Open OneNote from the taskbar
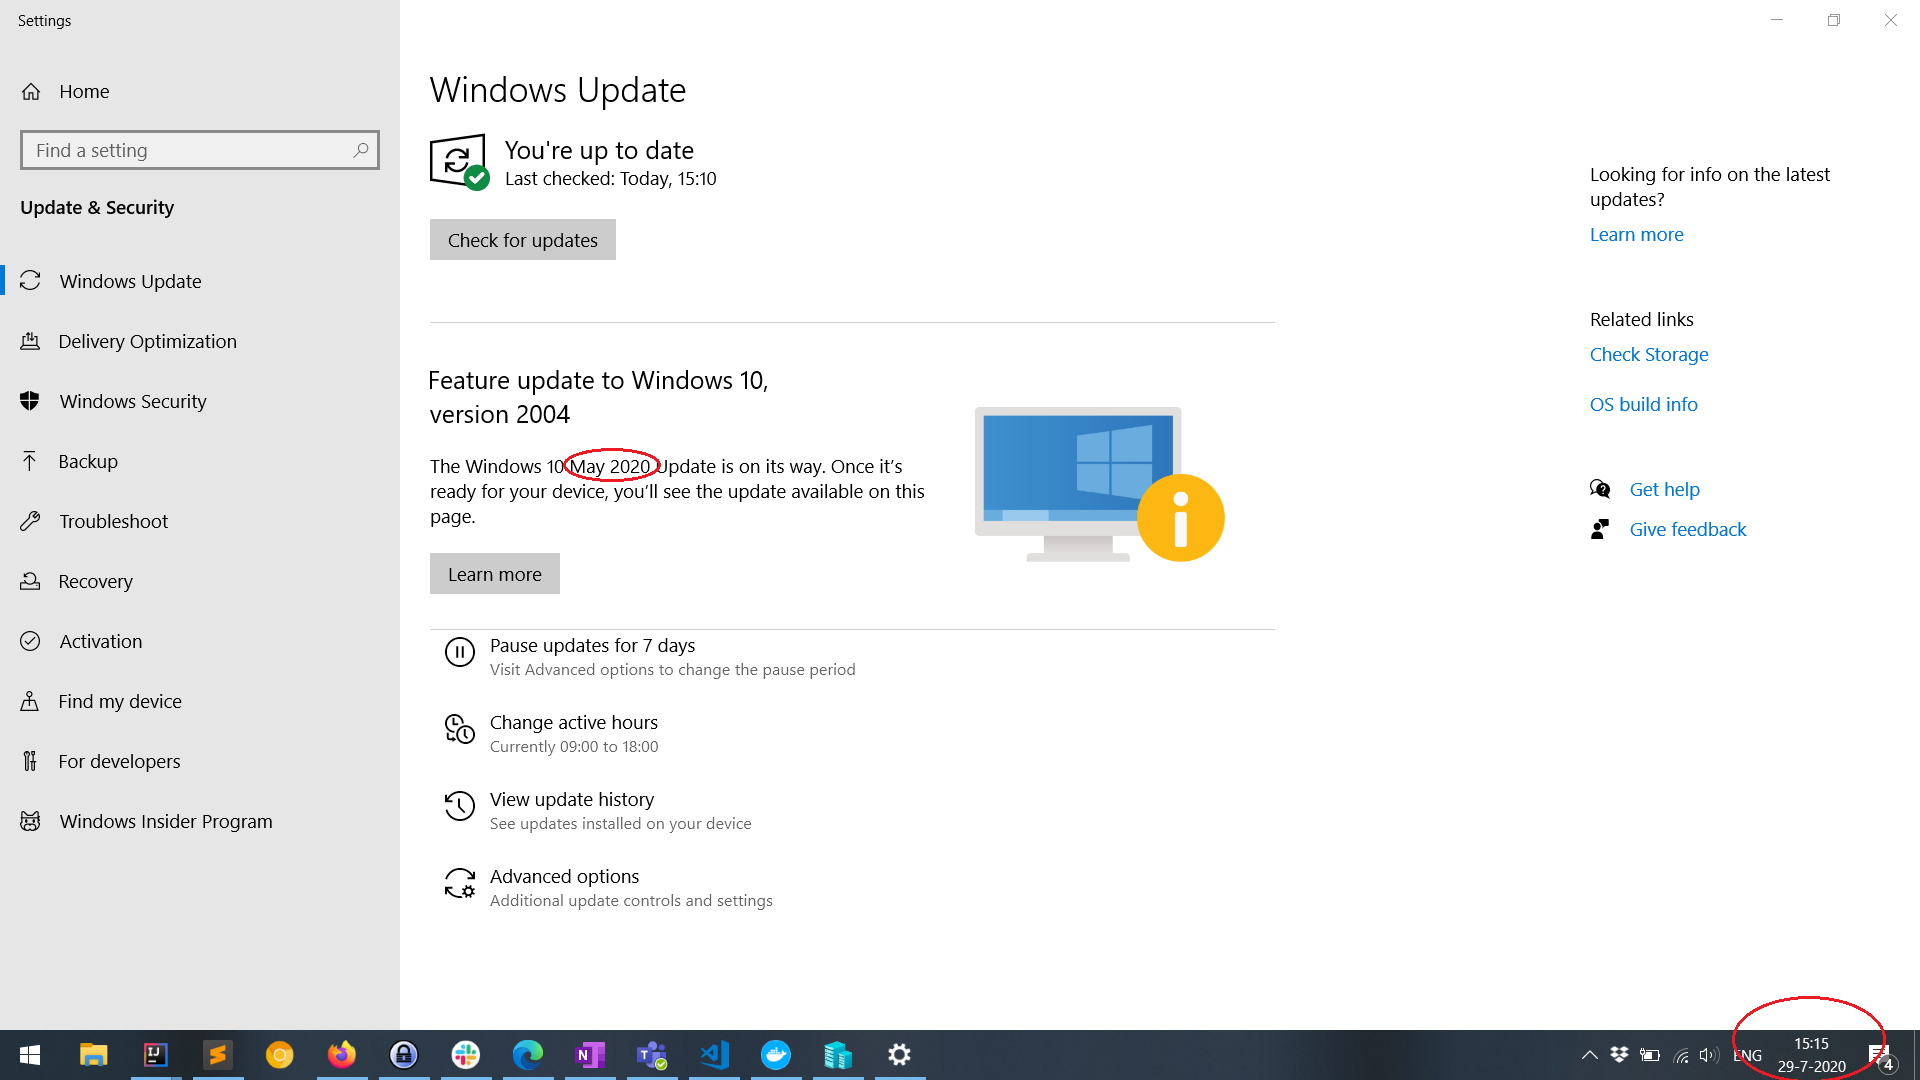 tap(589, 1055)
